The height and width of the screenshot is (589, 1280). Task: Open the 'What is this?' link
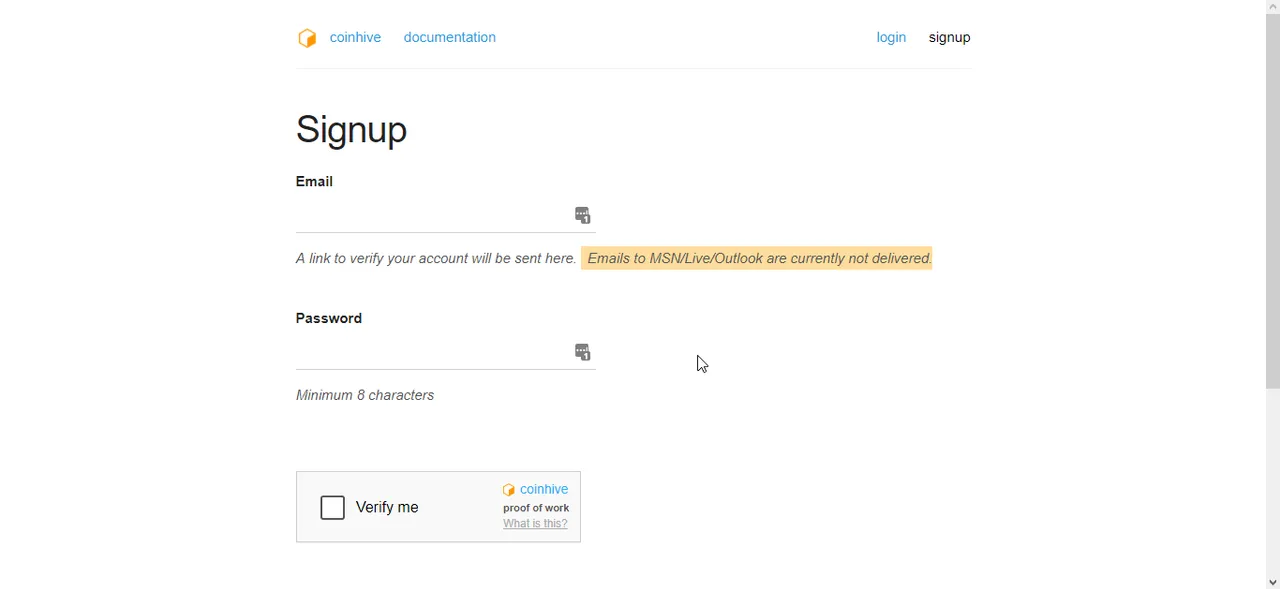[x=535, y=524]
